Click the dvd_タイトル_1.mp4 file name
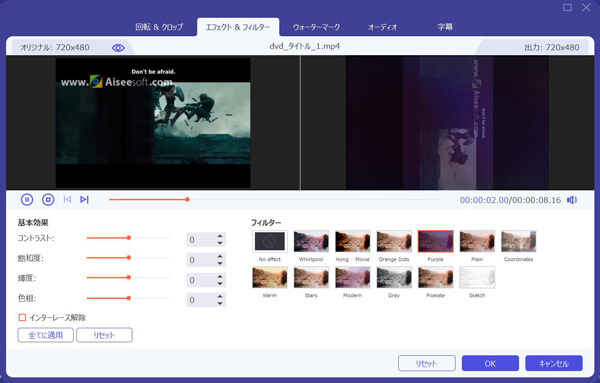The height and width of the screenshot is (383, 600). click(305, 46)
